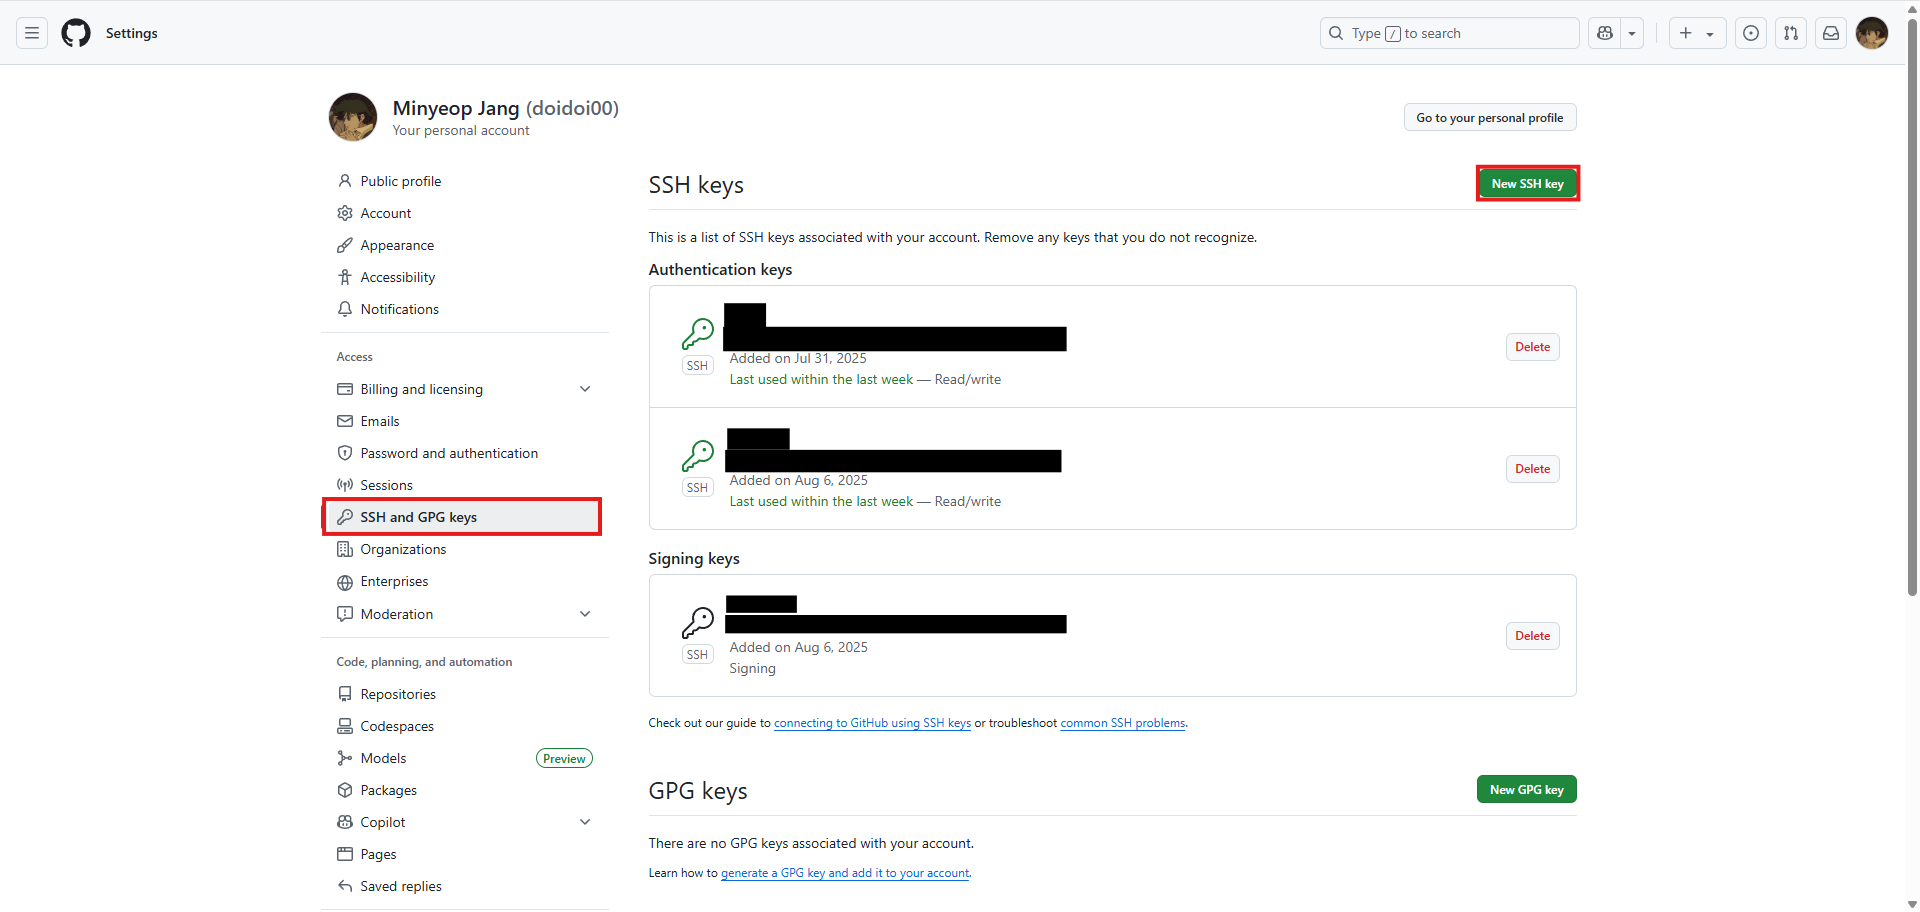Screen dimensions: 1920x912
Task: Select SSH and GPG keys in sidebar
Action: click(418, 517)
